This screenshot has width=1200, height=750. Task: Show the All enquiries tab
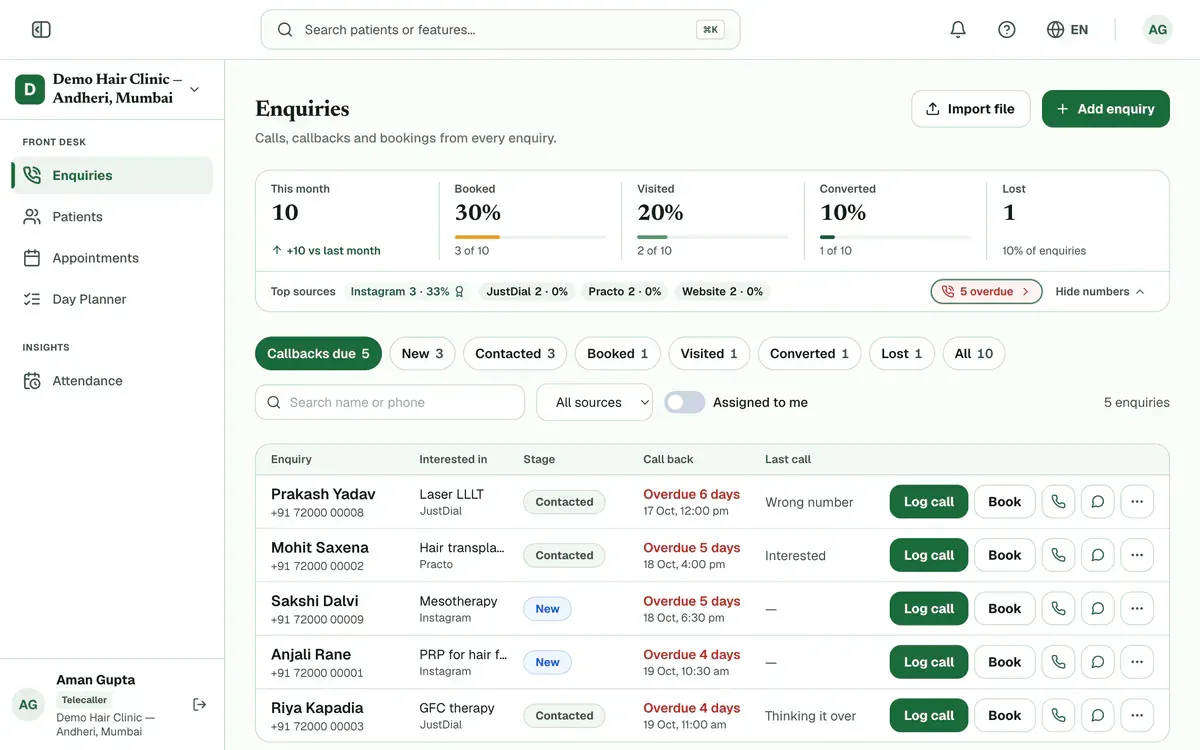[x=974, y=354]
